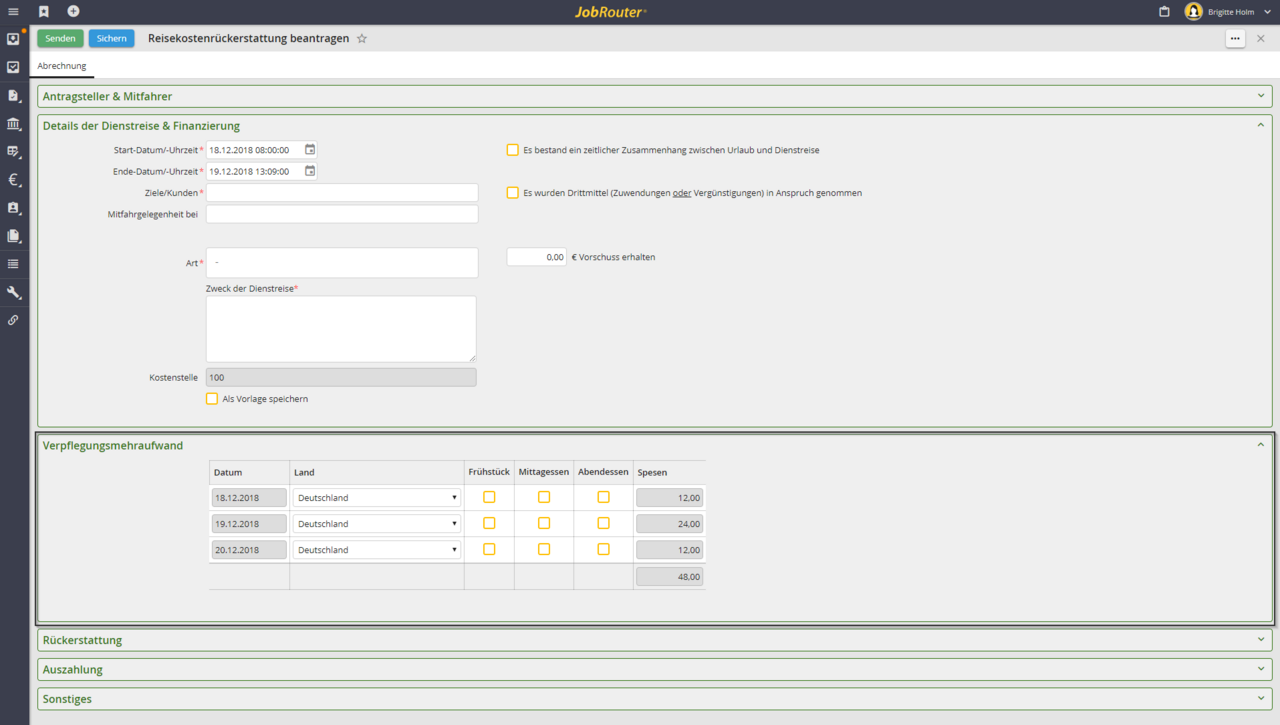The width and height of the screenshot is (1280, 725).
Task: Tick Mittagessen for 20.12.2018
Action: pos(544,549)
